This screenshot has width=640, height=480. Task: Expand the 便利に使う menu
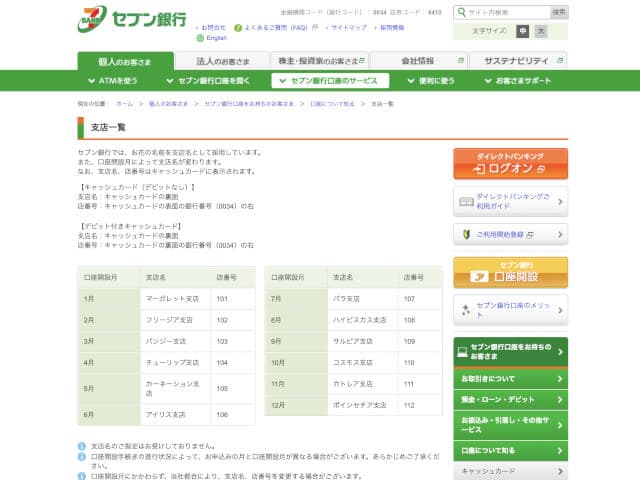(431, 81)
